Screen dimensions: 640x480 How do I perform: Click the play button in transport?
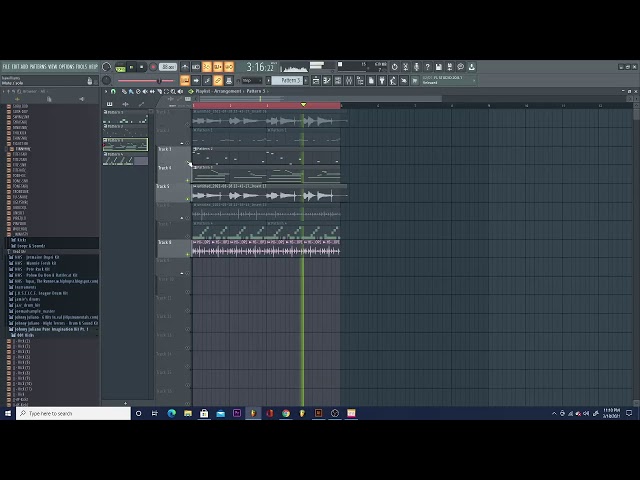(131, 67)
